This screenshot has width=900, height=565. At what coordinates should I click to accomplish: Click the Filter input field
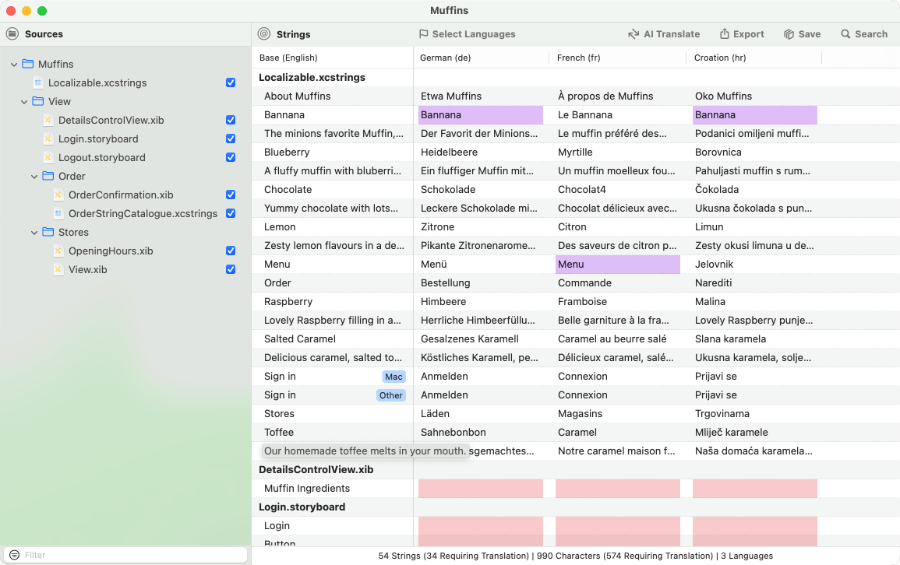130,554
